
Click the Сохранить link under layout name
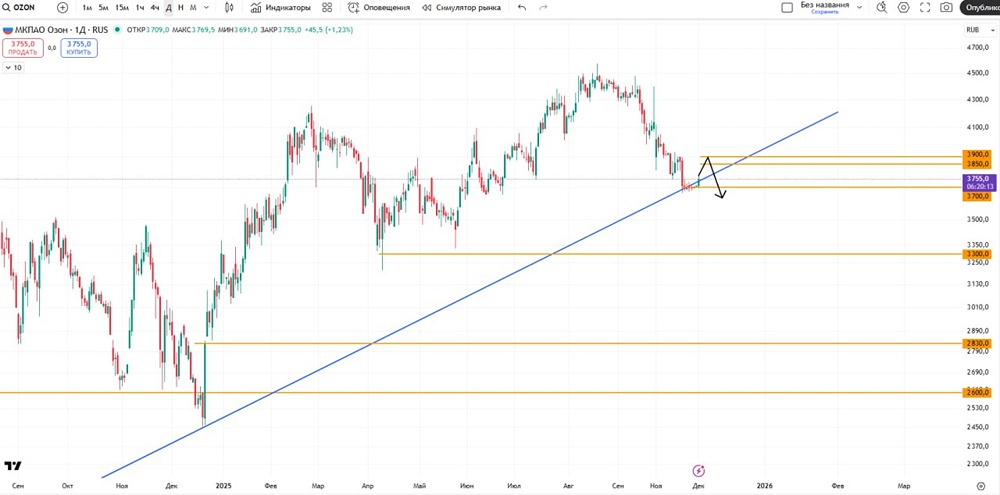[825, 12]
